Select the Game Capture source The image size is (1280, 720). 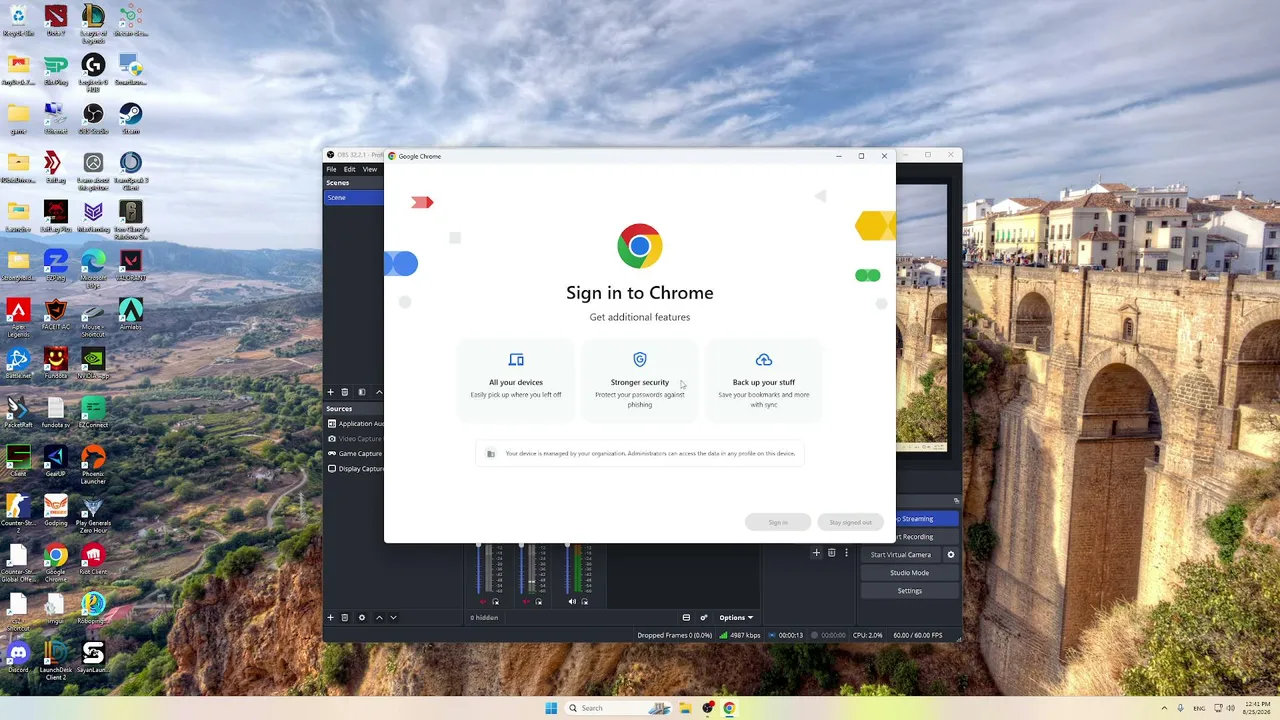(355, 454)
